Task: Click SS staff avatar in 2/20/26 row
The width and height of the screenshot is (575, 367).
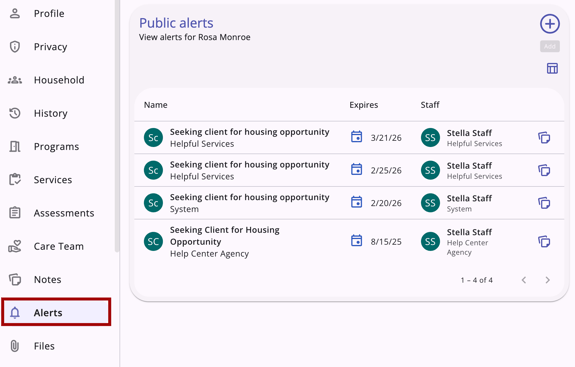Action: [430, 203]
